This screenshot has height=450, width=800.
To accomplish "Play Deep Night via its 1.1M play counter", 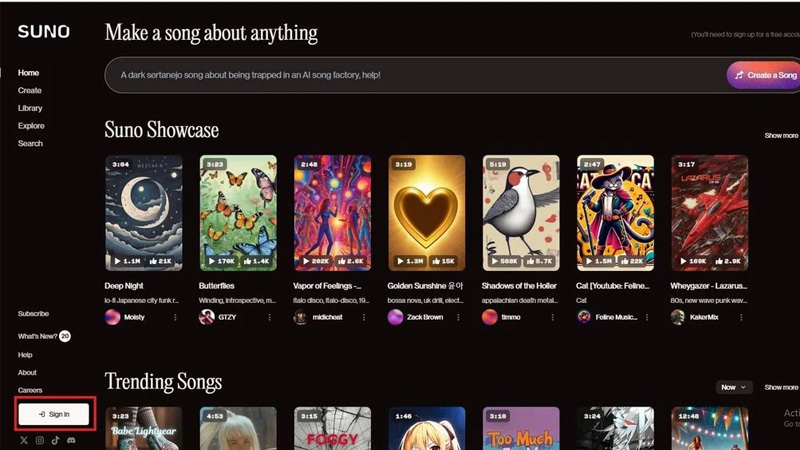I will point(128,261).
